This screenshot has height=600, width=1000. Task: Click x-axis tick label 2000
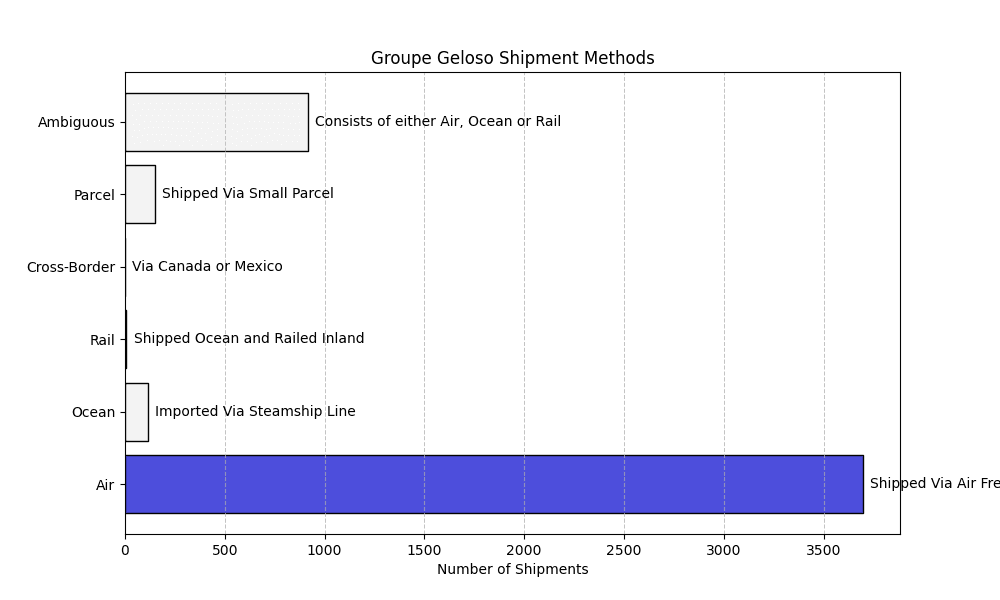(524, 550)
